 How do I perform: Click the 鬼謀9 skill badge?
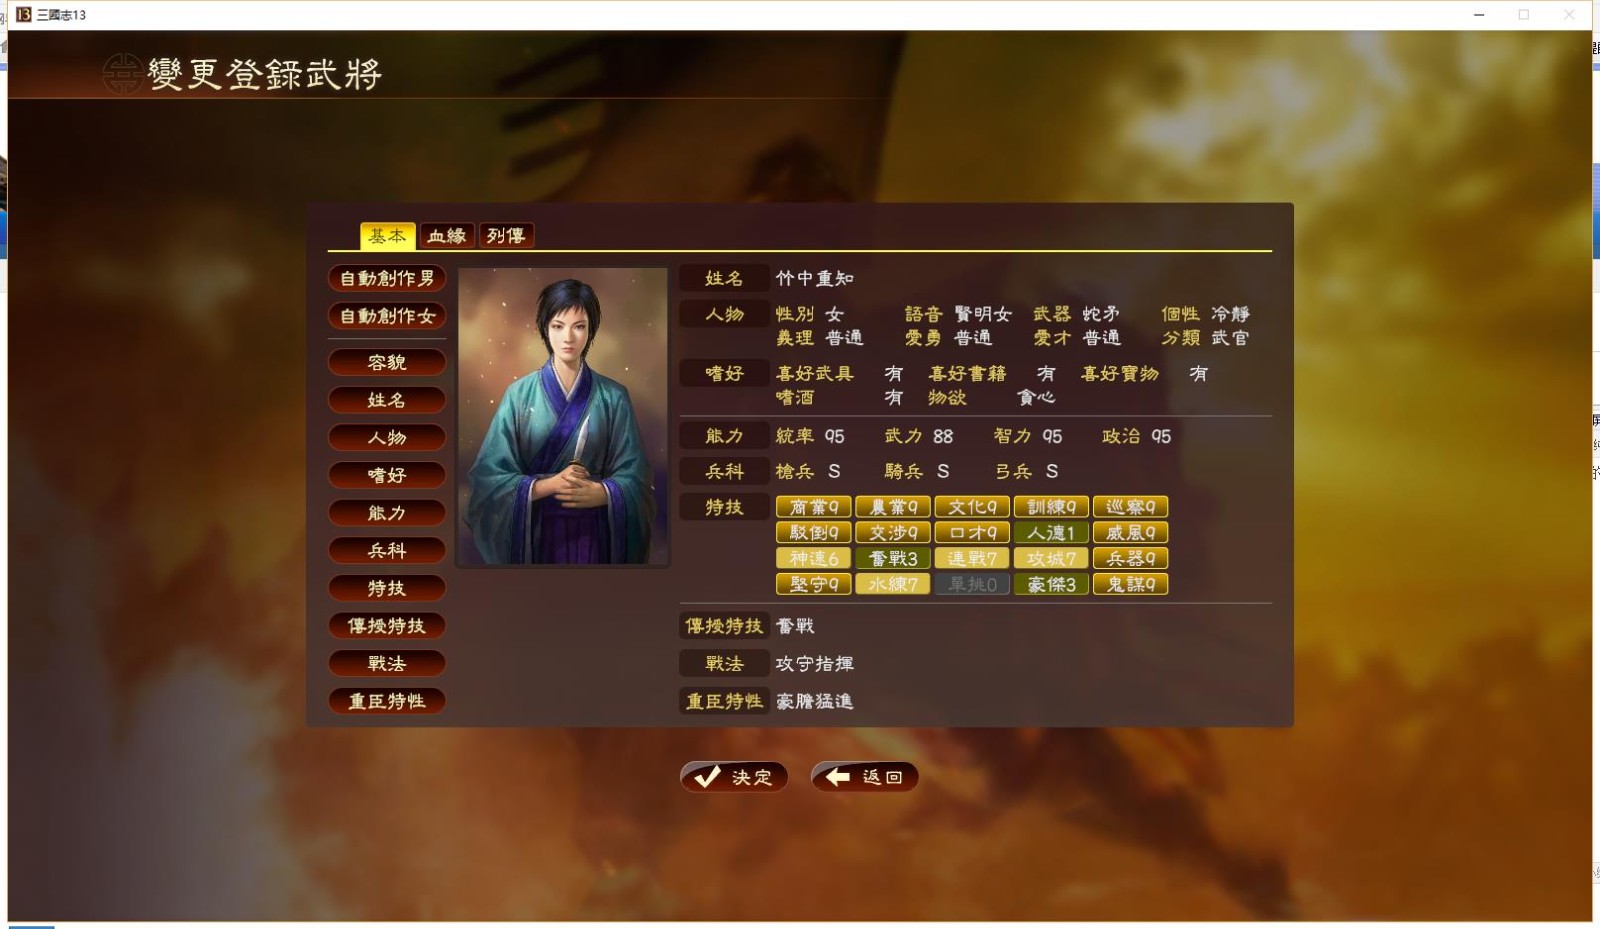click(1130, 584)
